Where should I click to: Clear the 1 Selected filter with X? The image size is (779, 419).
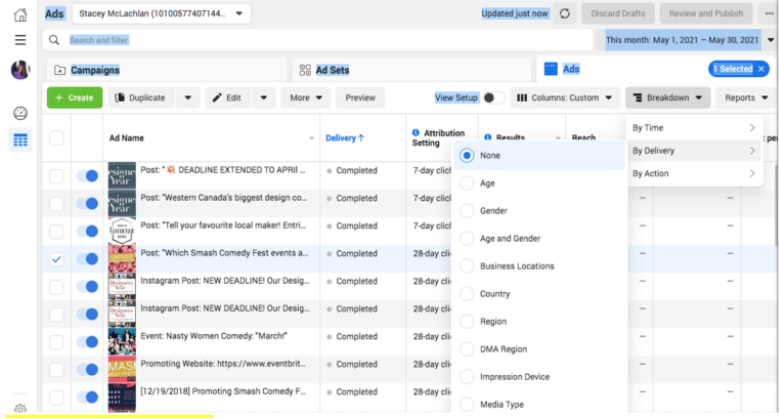click(x=761, y=69)
